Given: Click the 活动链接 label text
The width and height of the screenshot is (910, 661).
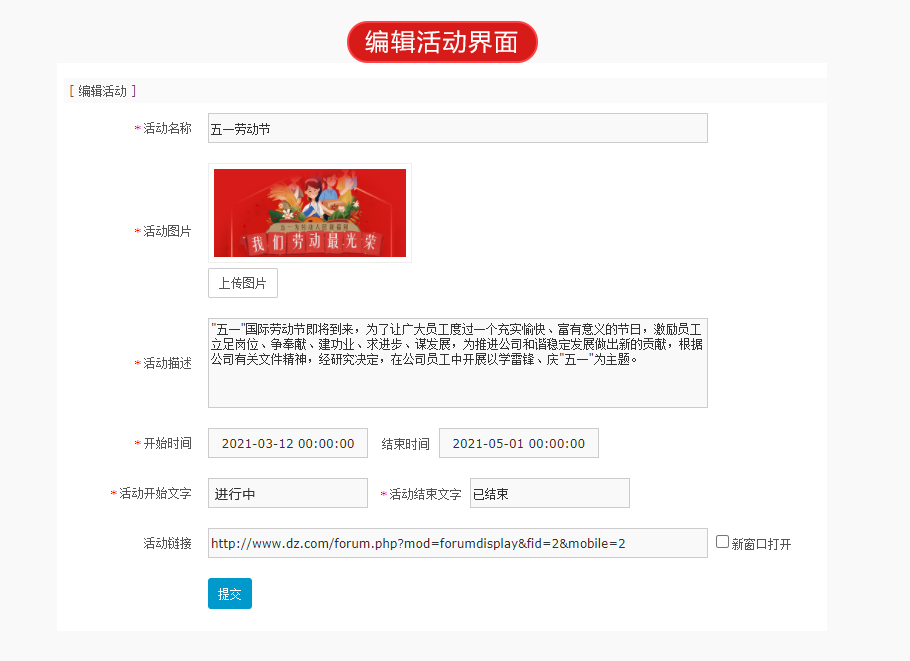Looking at the screenshot, I should (x=167, y=543).
